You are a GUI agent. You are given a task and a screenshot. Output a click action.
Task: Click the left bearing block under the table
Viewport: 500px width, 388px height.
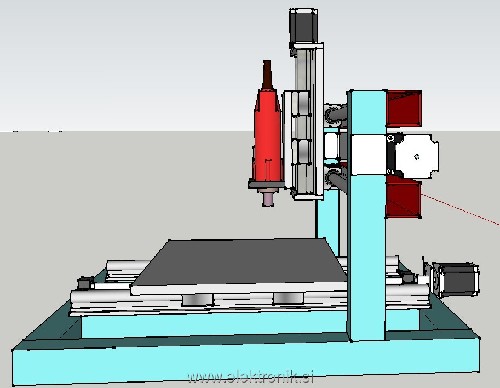coord(197,299)
